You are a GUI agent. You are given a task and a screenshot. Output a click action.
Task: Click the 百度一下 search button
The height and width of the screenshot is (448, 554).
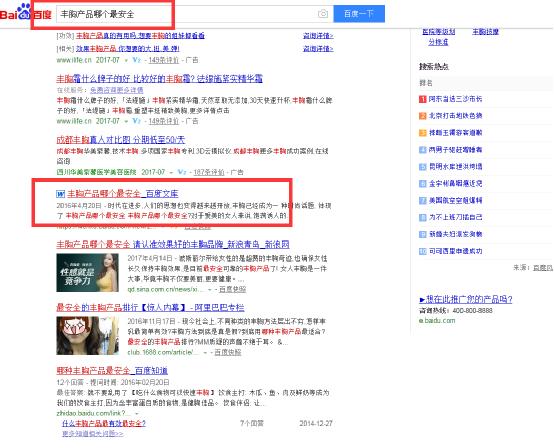[x=359, y=14]
